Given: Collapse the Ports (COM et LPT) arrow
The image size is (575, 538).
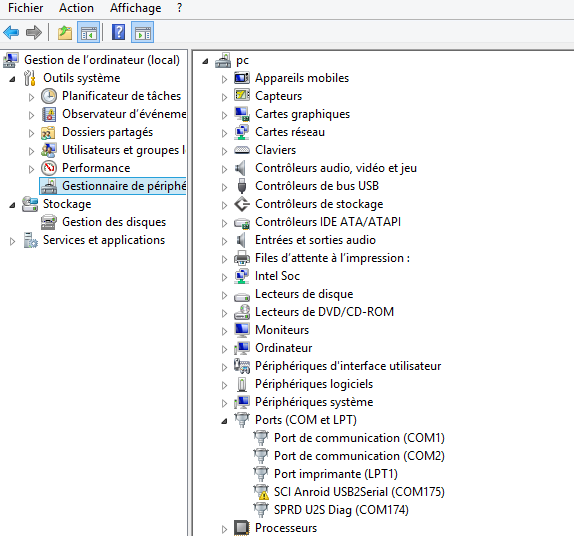Looking at the screenshot, I should tap(224, 421).
